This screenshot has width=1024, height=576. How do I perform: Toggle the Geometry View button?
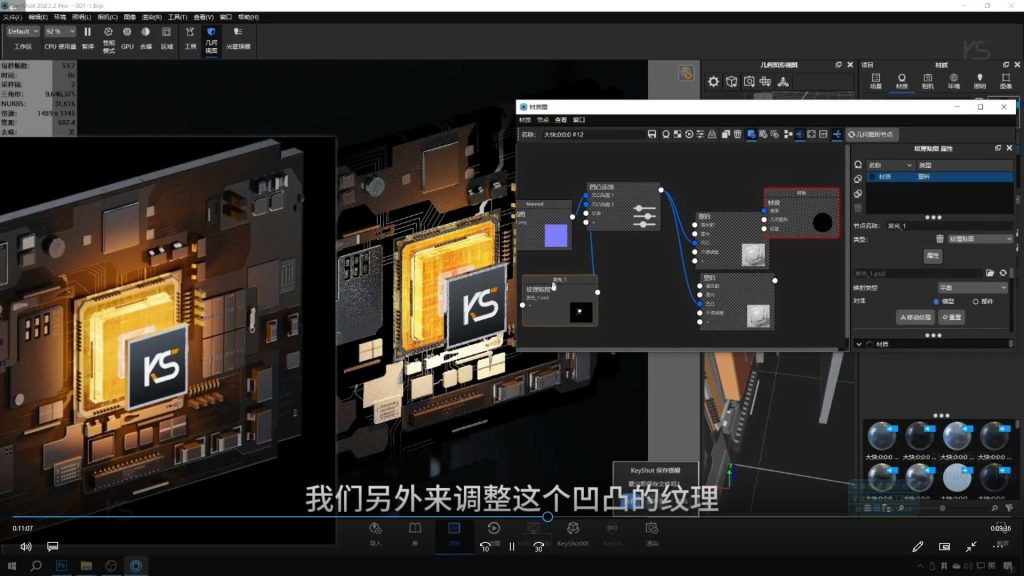coord(211,39)
